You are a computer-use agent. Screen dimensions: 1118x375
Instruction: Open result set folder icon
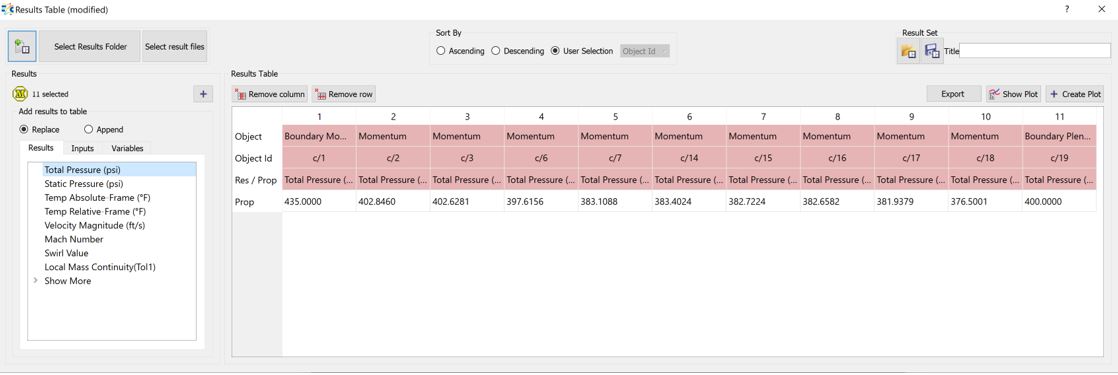pyautogui.click(x=908, y=51)
